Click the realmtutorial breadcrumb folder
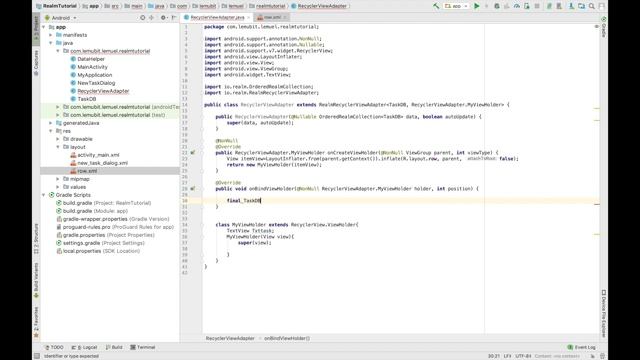 267,6
